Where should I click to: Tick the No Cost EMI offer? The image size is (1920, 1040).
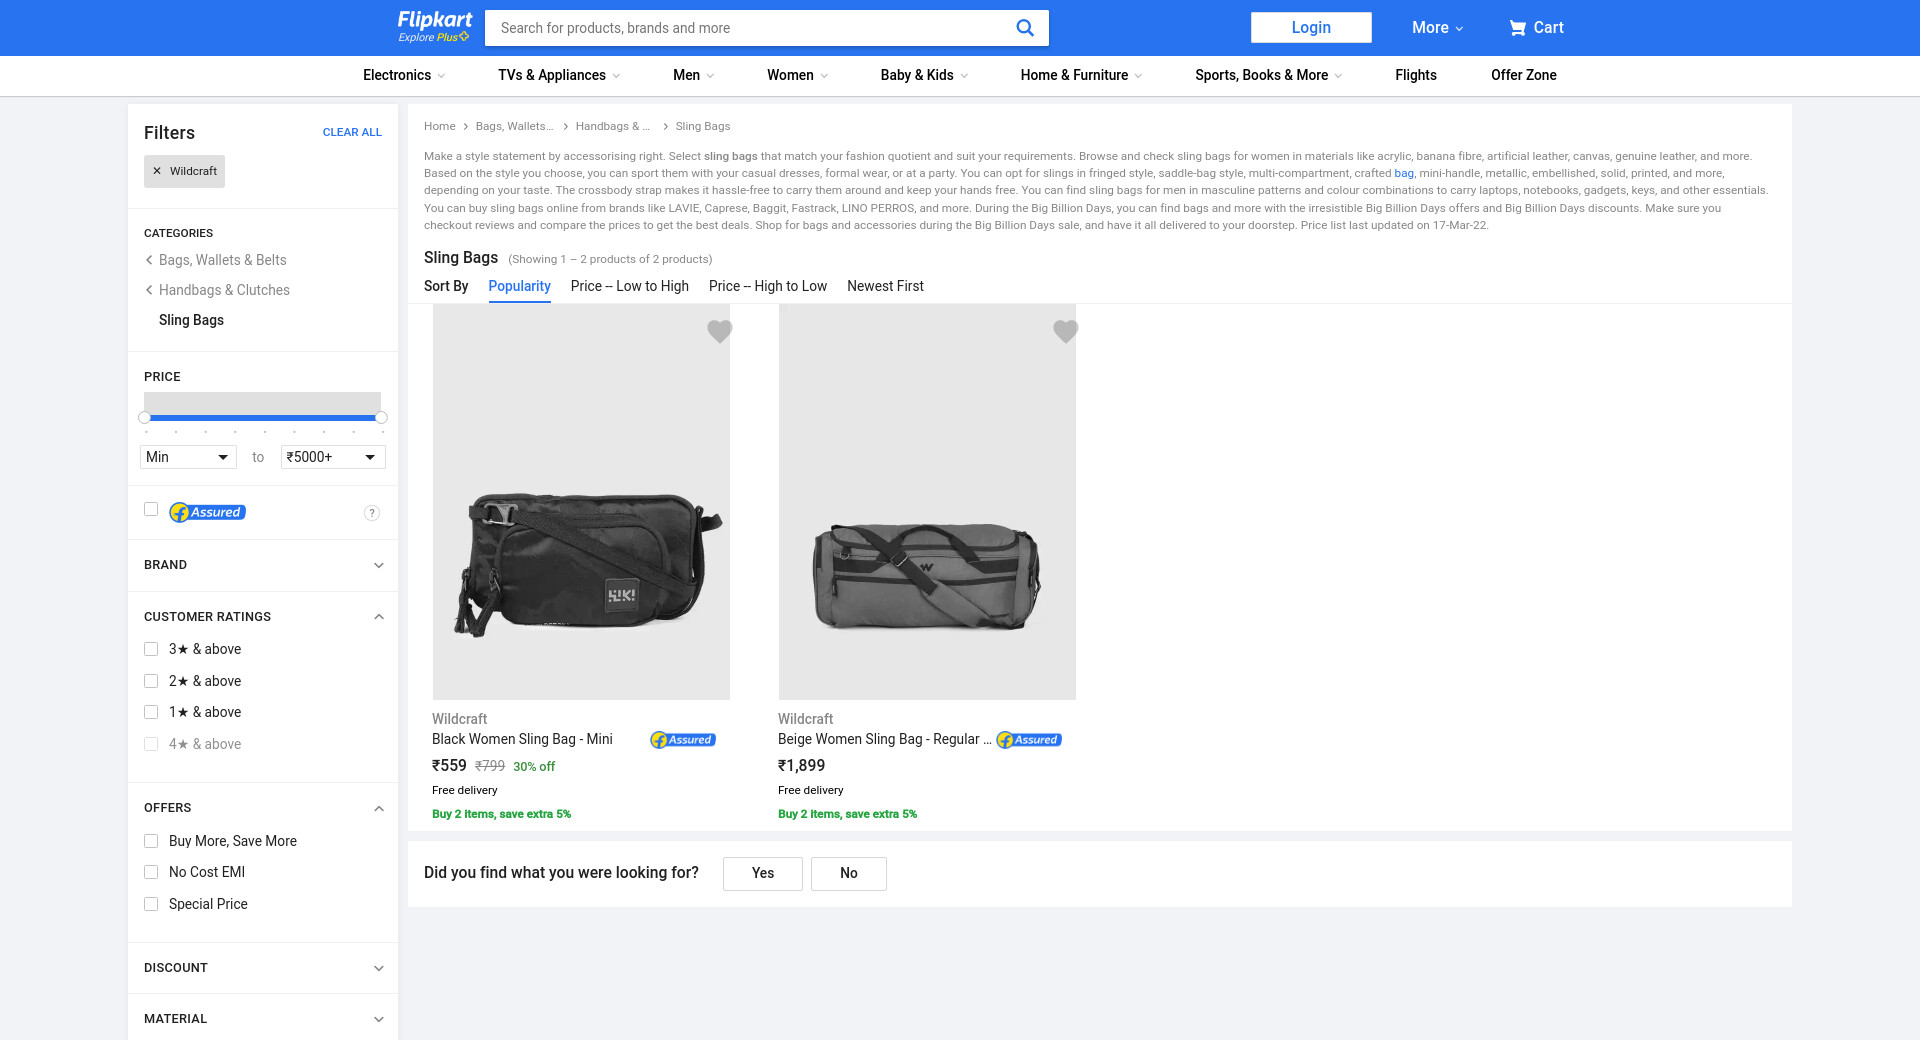tap(151, 872)
